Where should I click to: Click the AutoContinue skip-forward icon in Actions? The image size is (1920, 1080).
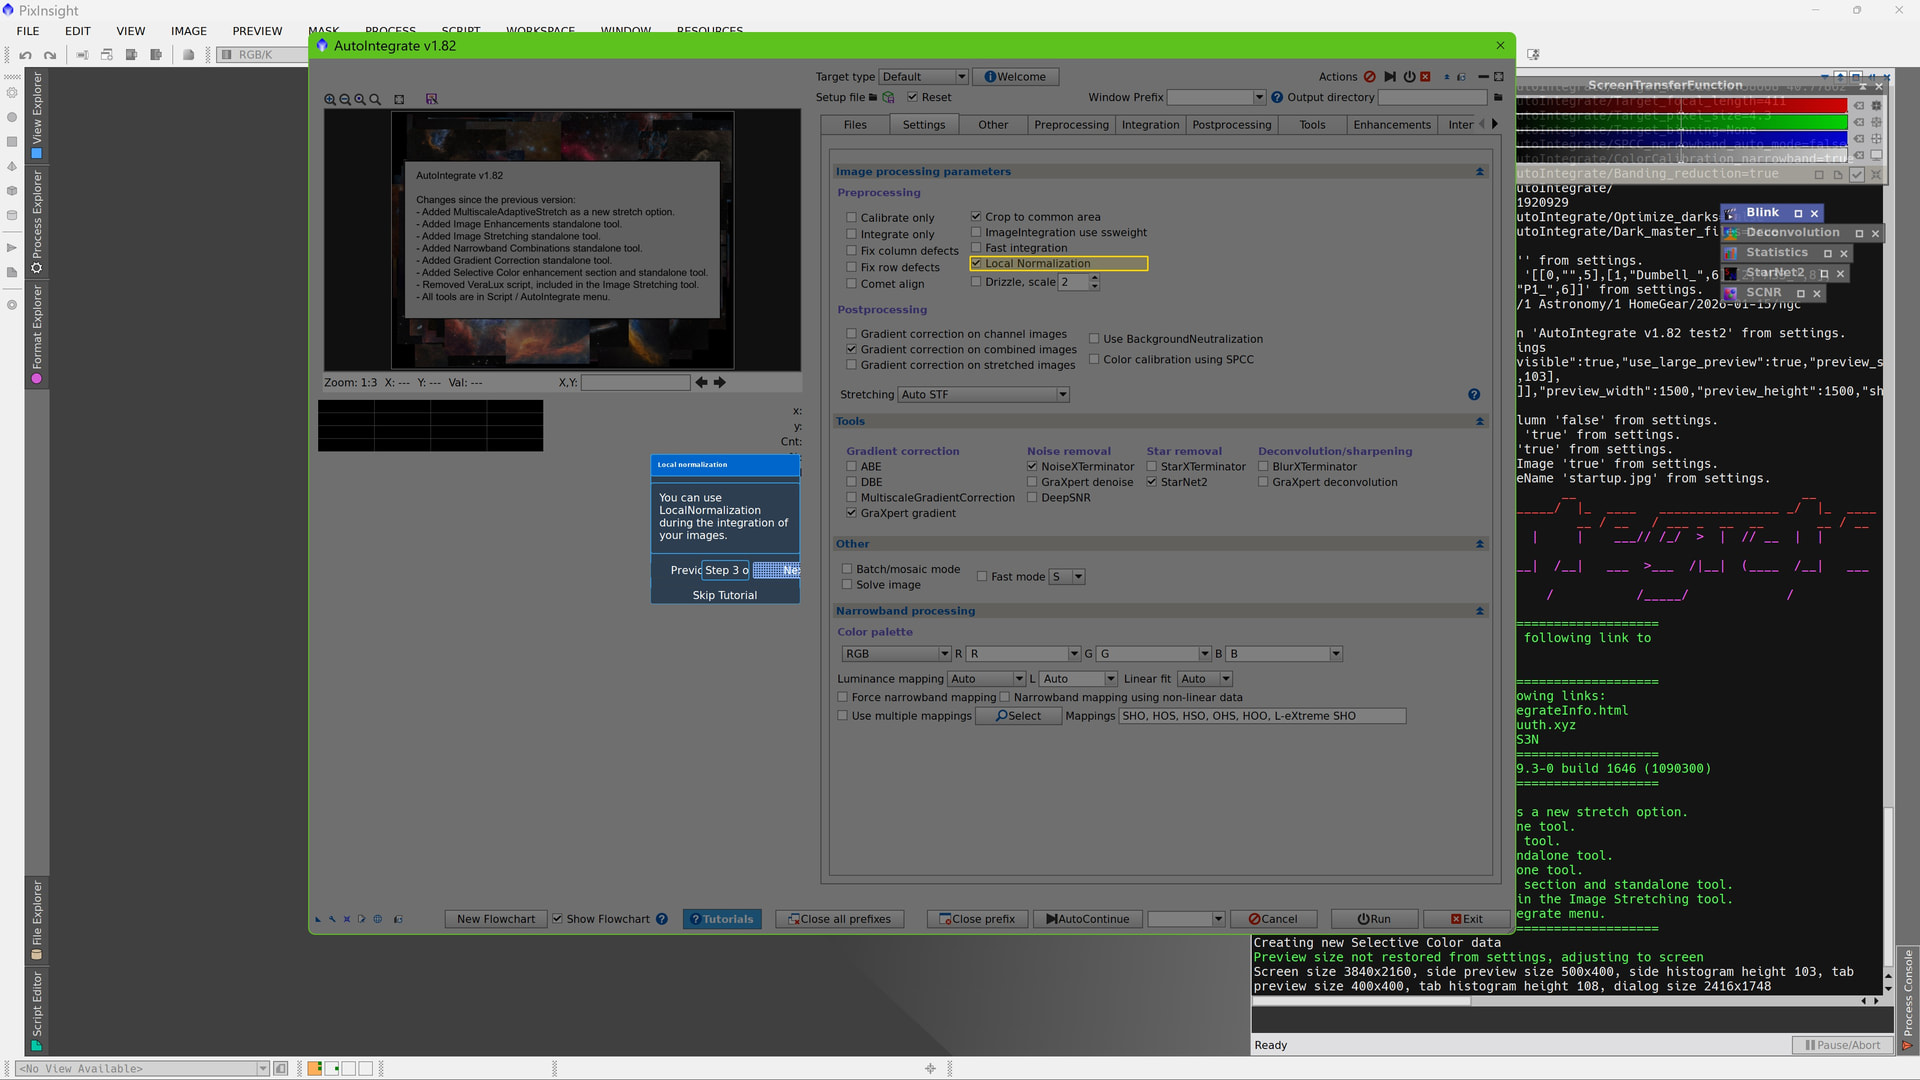point(1390,77)
